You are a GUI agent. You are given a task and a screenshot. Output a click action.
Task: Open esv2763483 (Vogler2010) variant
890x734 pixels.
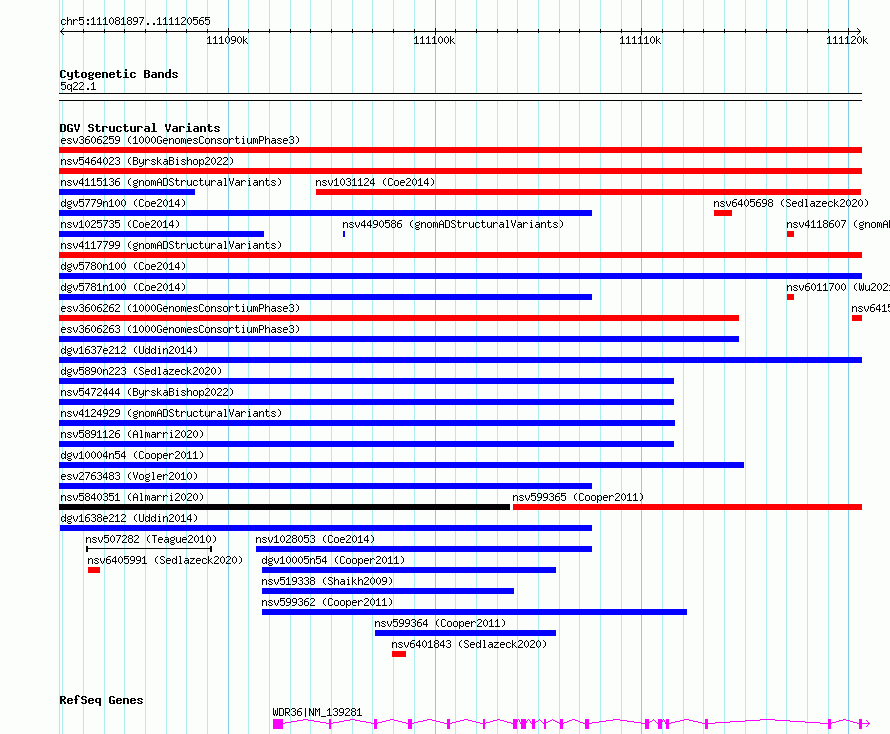point(129,476)
